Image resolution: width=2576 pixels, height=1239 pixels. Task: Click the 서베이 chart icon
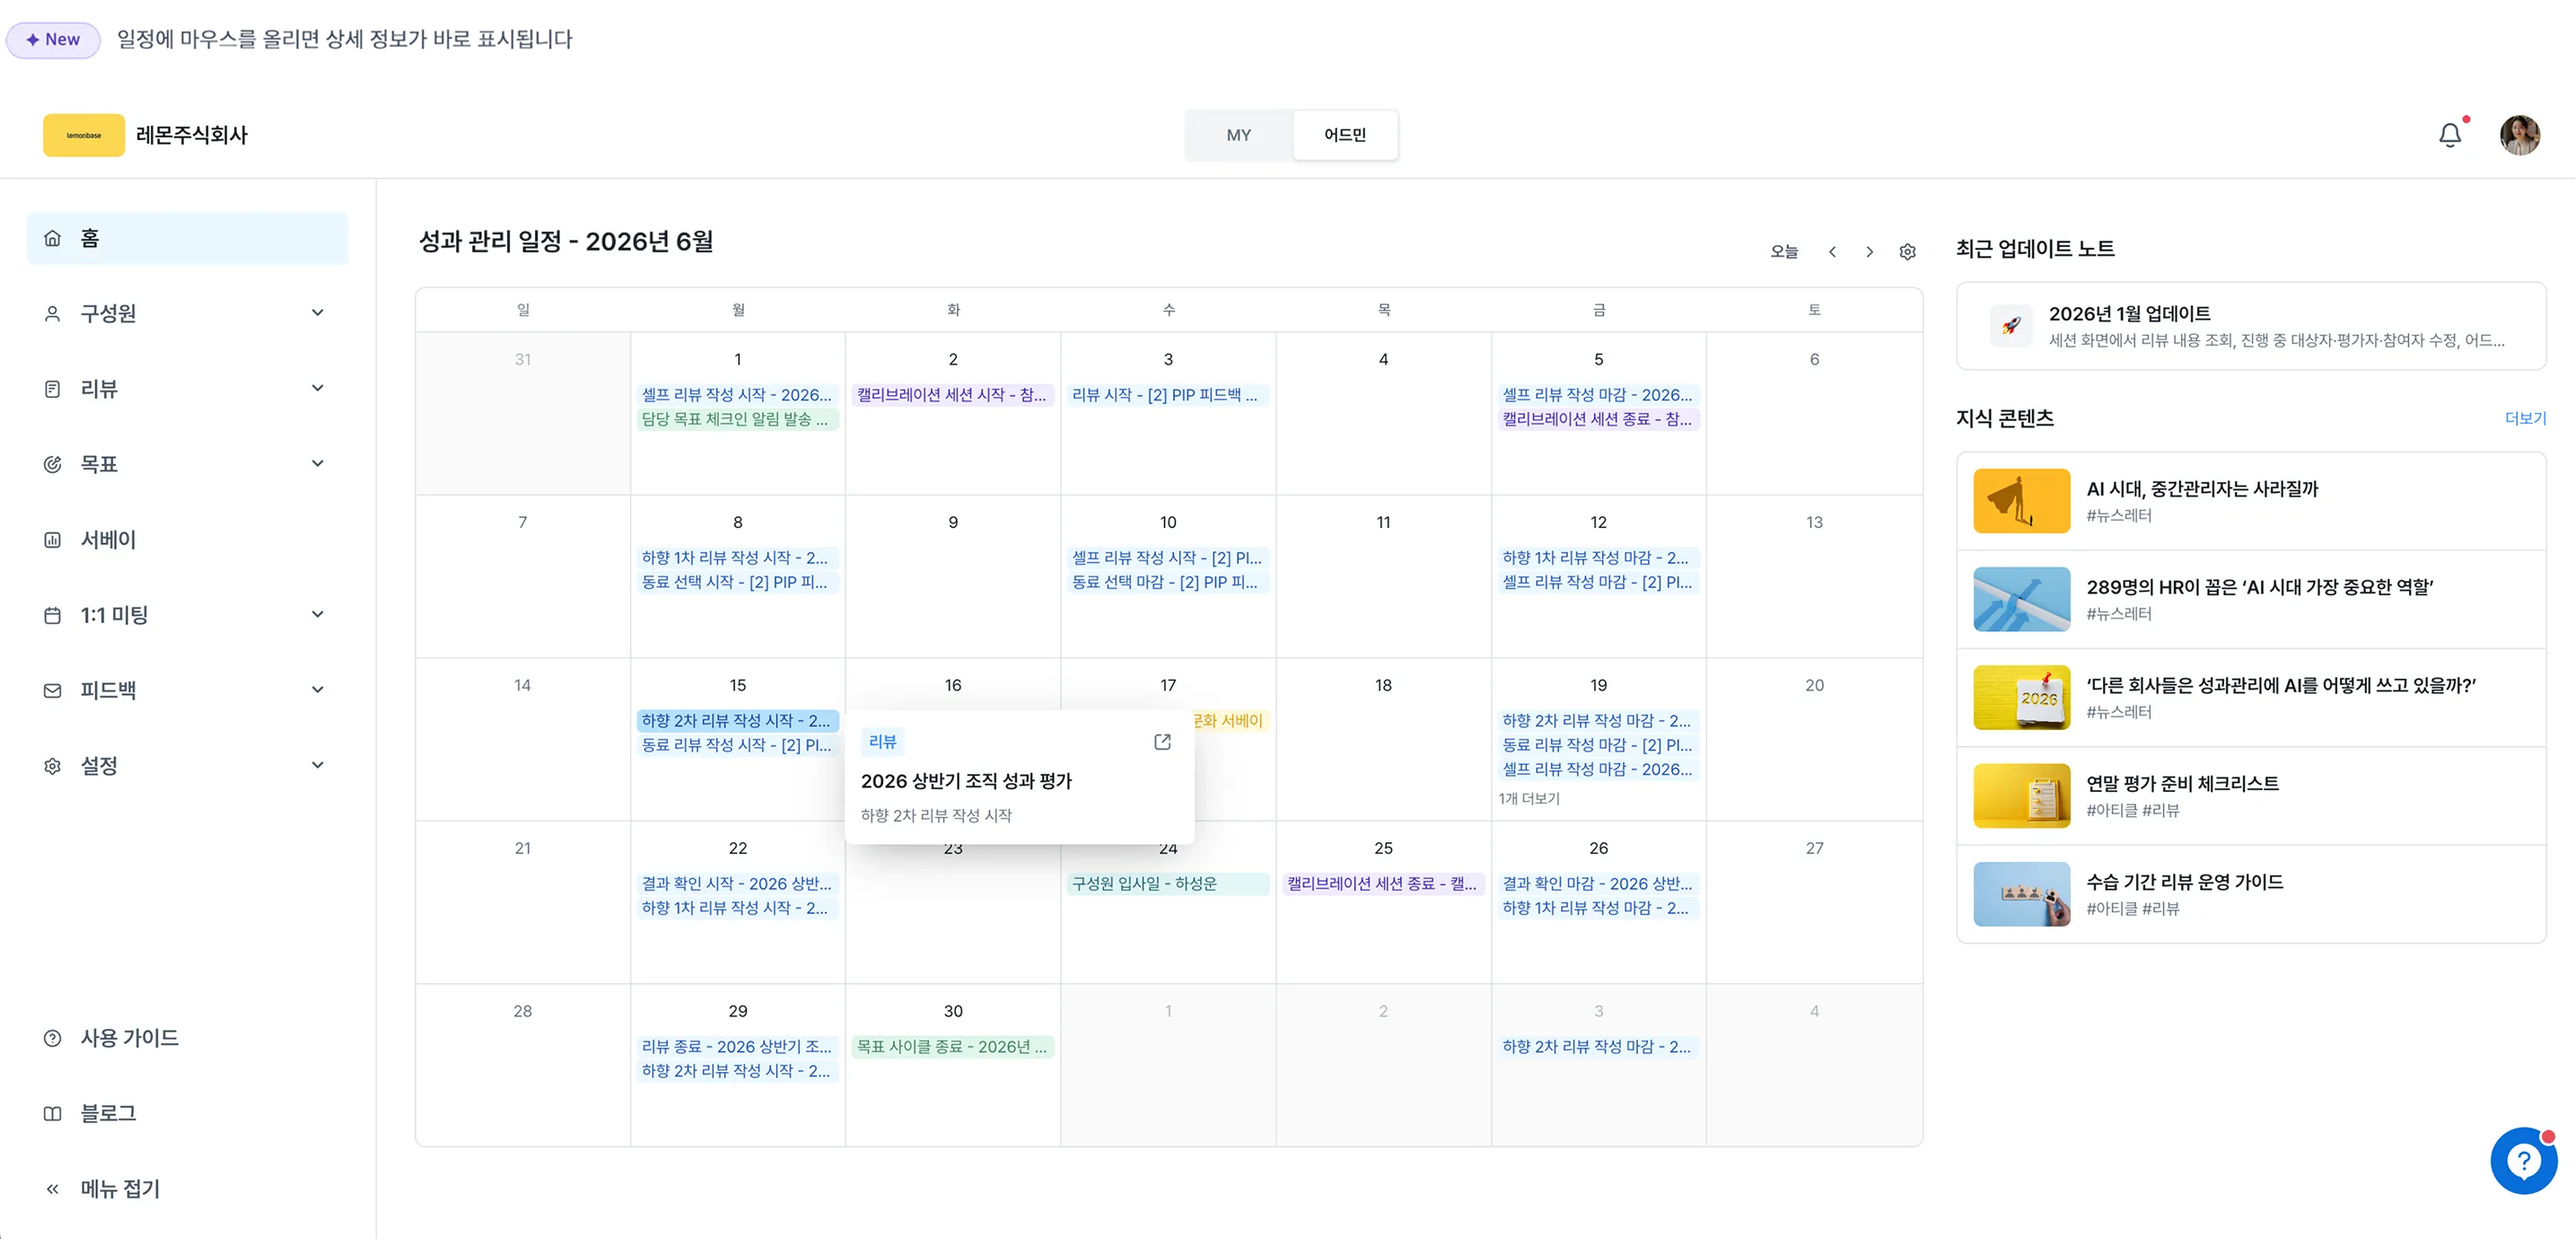[x=53, y=540]
